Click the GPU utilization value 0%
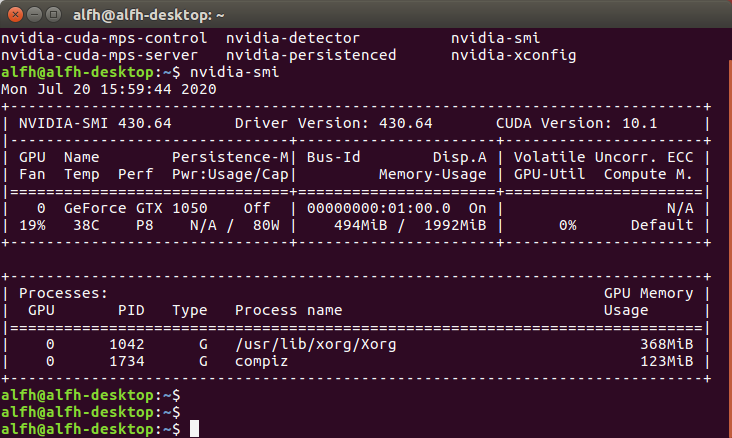 (567, 225)
